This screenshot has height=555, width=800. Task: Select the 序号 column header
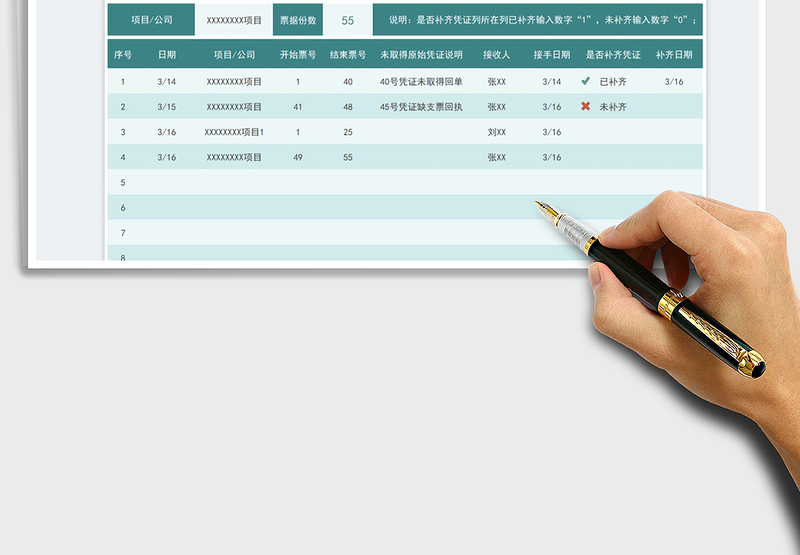[x=123, y=55]
